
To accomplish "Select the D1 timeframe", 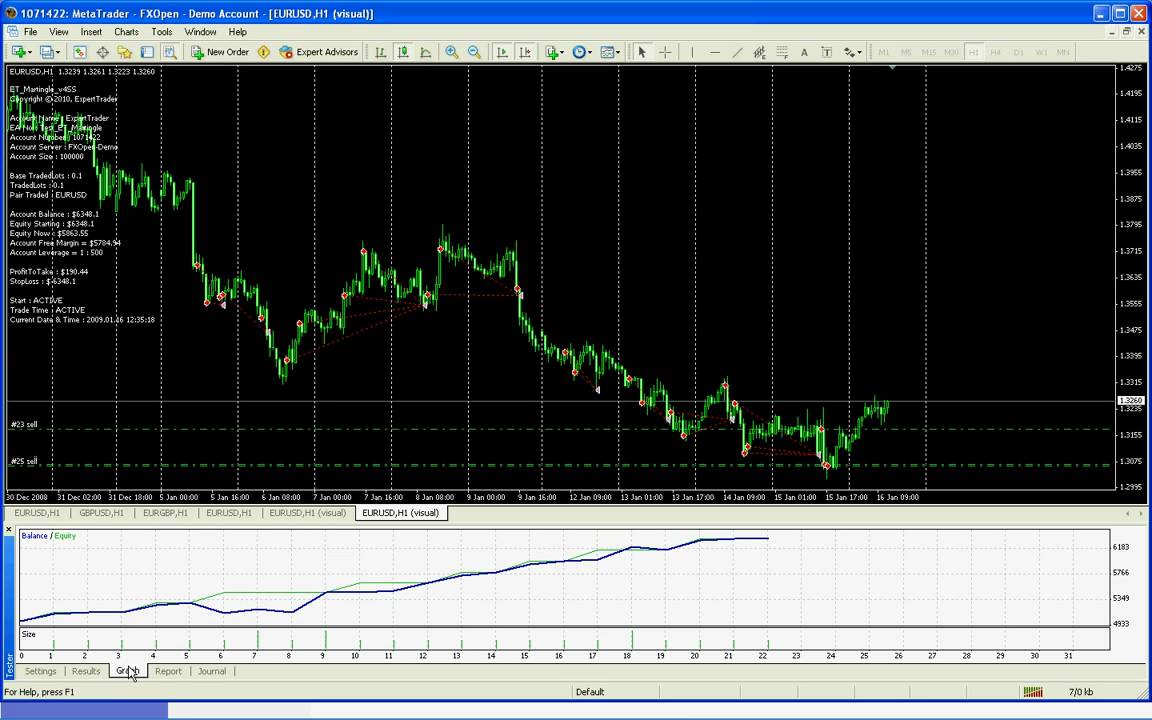I will (x=1018, y=52).
